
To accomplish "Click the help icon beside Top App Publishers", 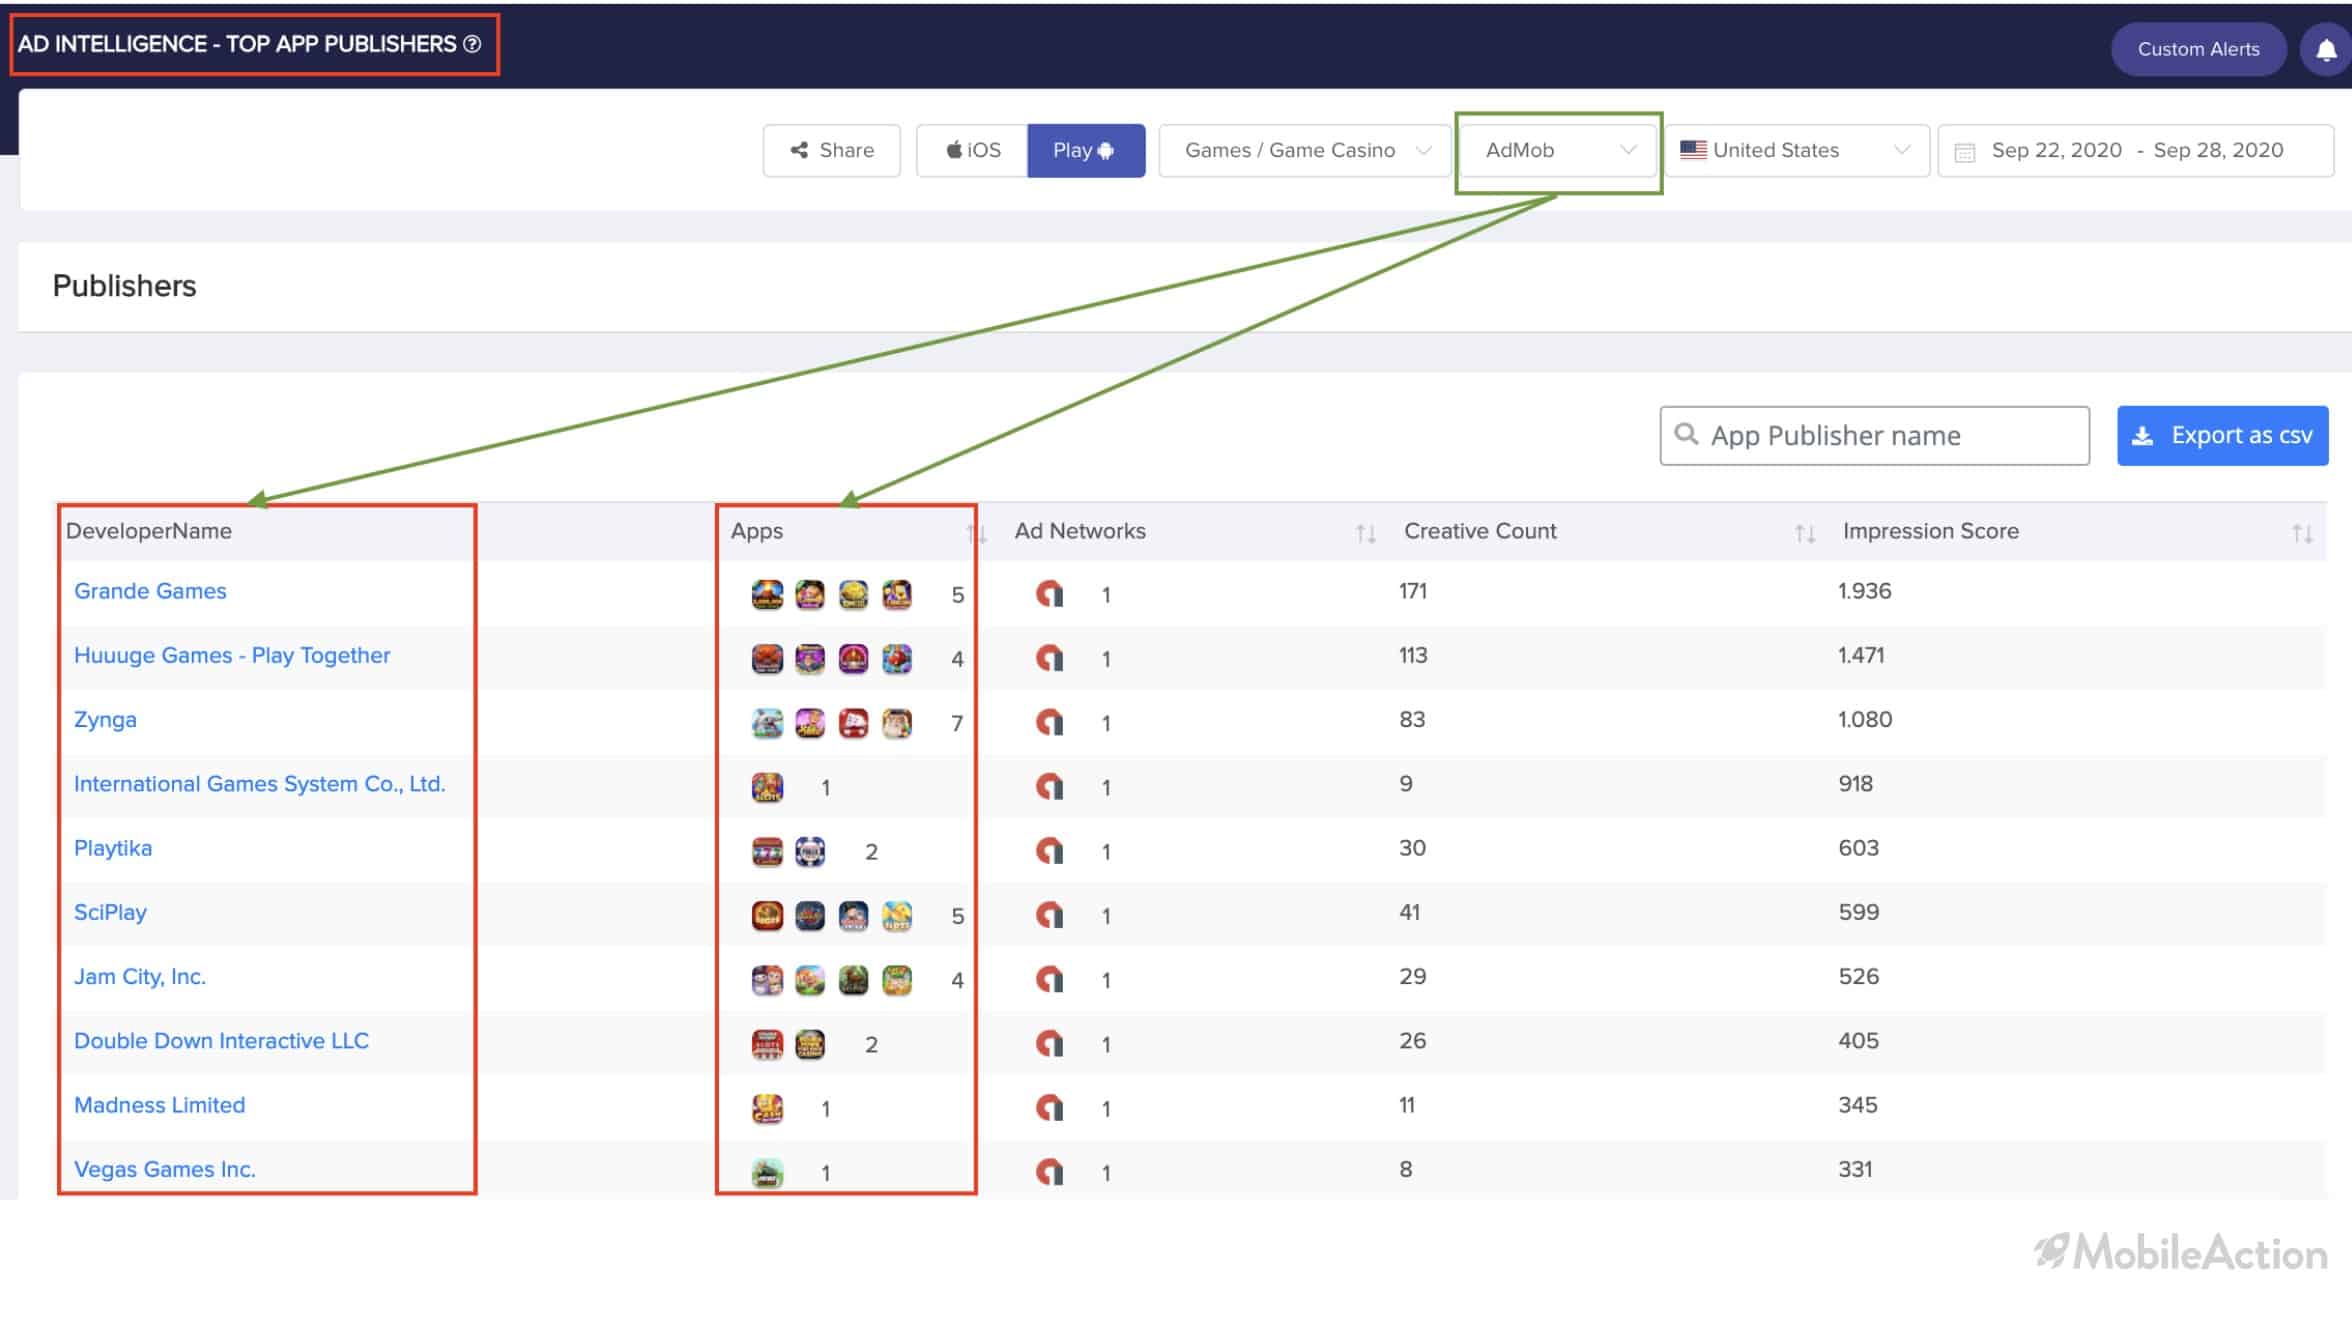I will (x=472, y=44).
